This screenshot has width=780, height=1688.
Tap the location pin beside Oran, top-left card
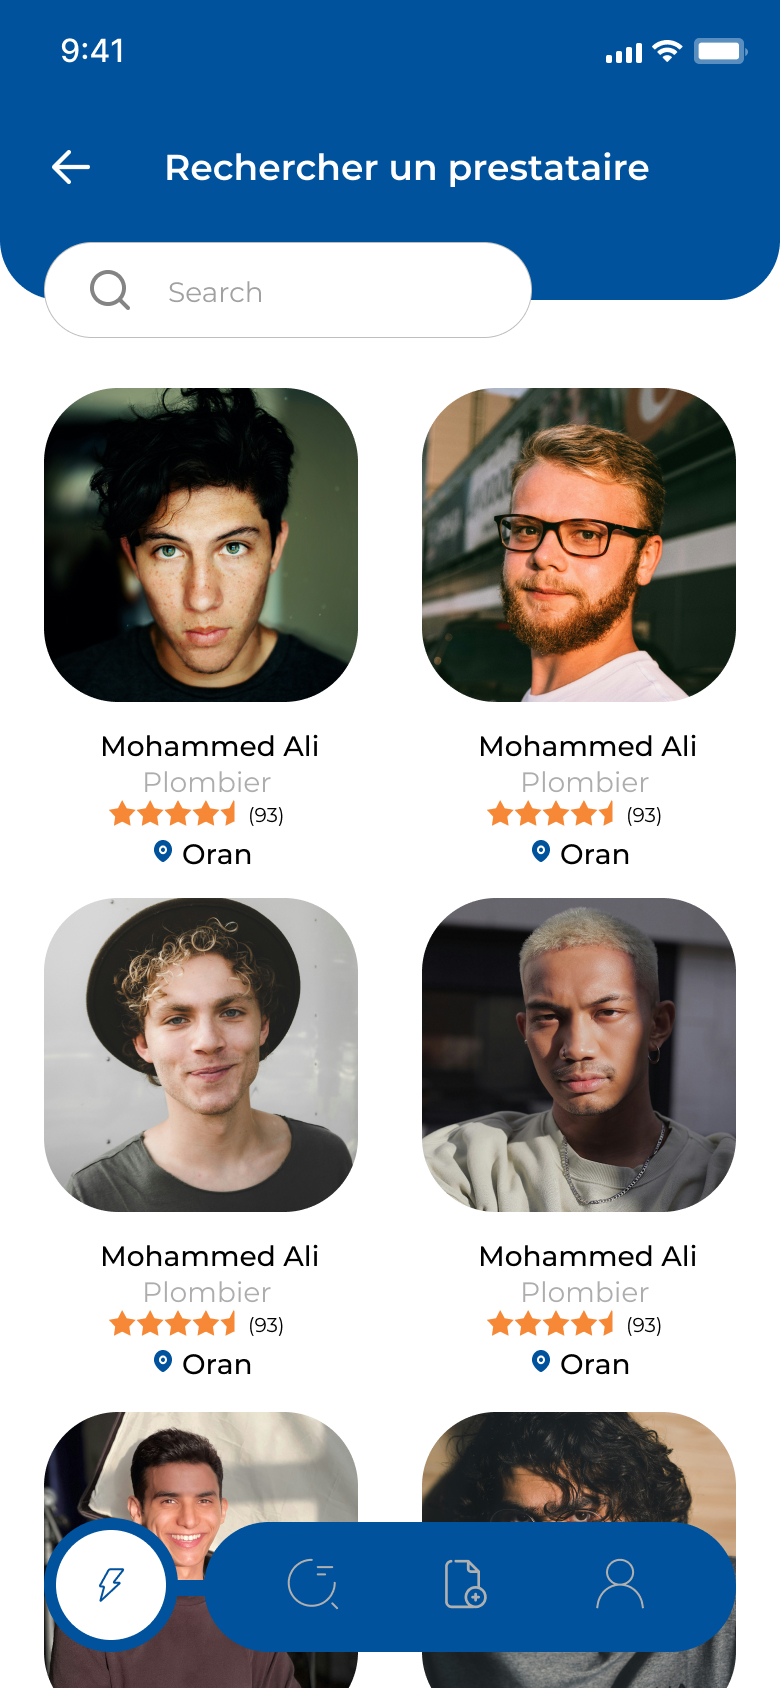click(163, 852)
